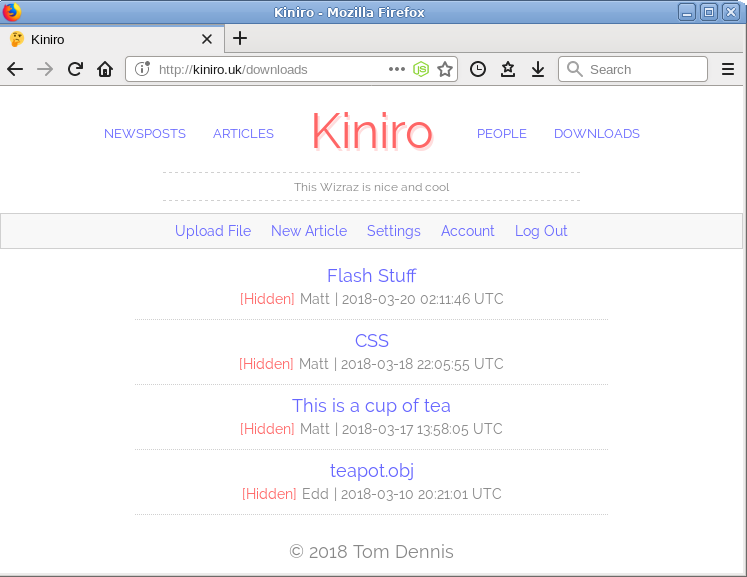747x577 pixels.
Task: Focus the Search input field
Action: pos(640,69)
